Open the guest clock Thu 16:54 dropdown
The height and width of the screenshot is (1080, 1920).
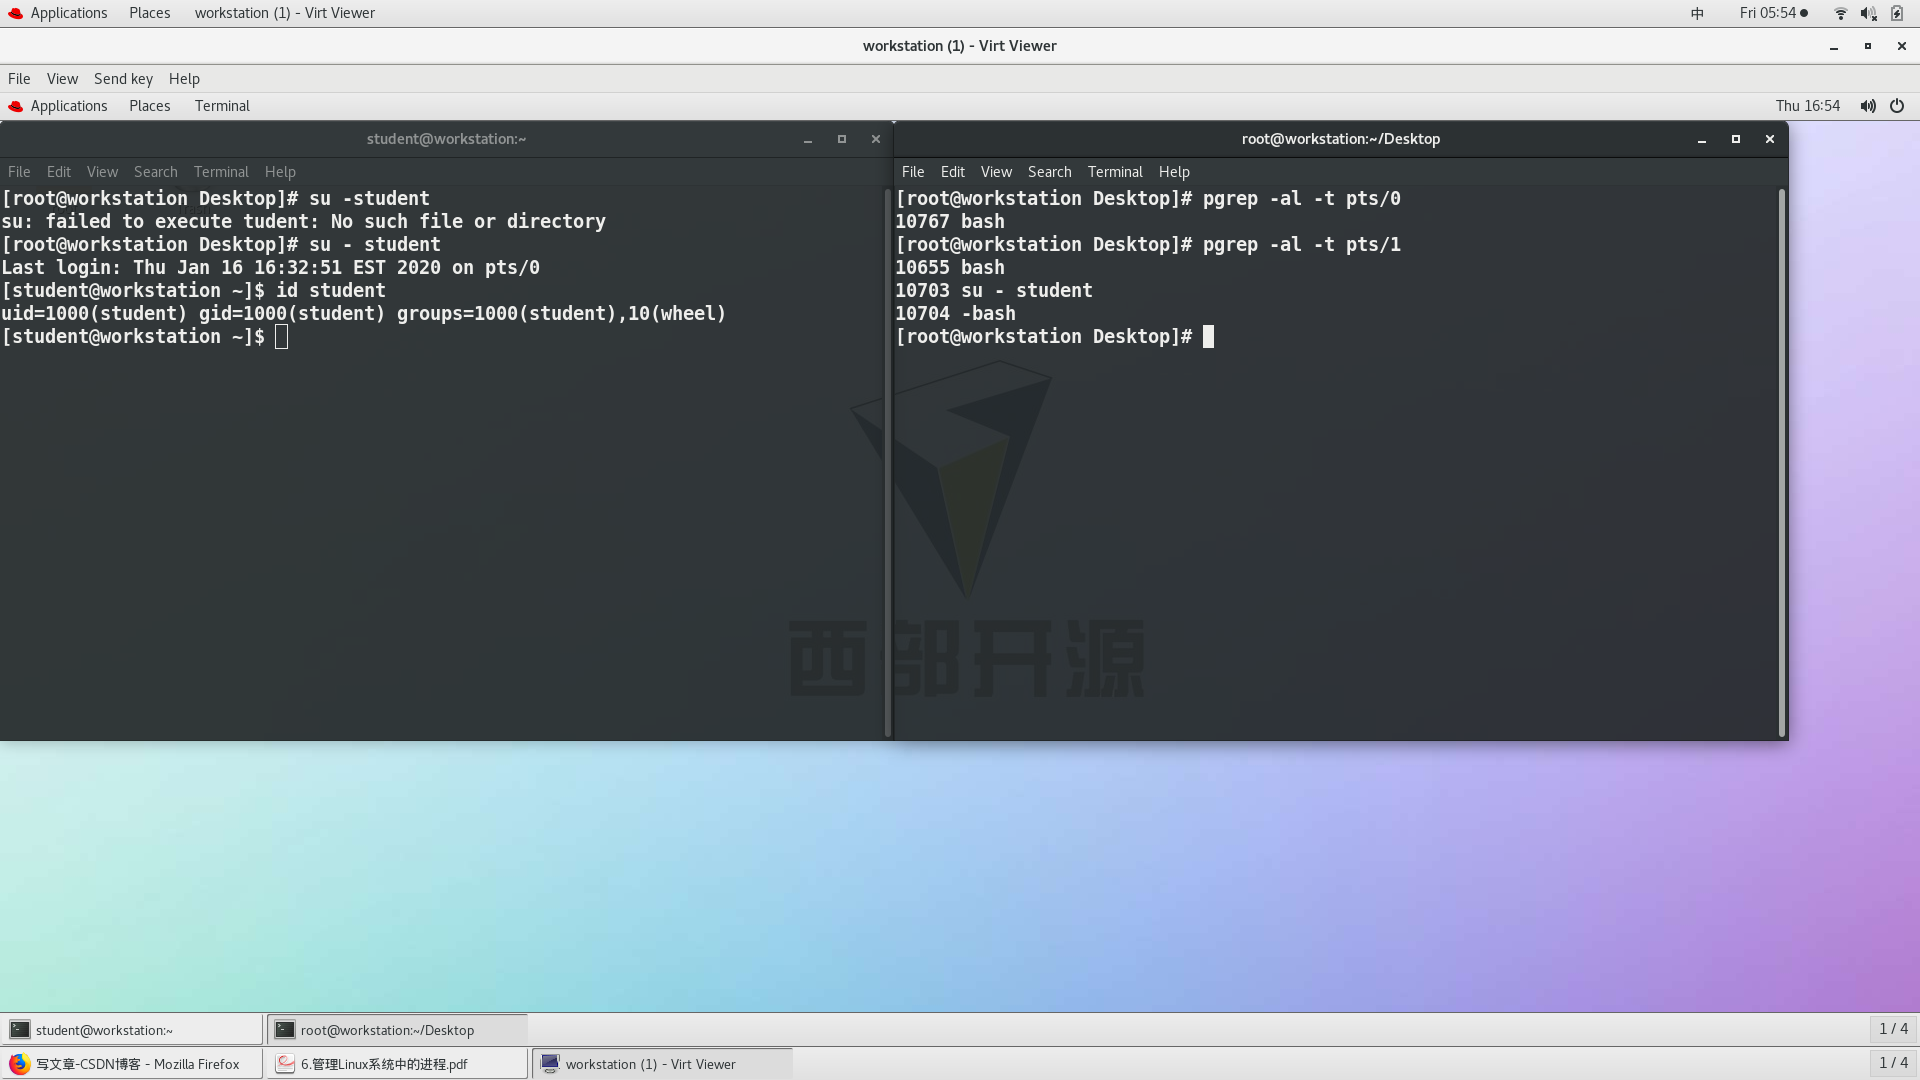[x=1807, y=106]
